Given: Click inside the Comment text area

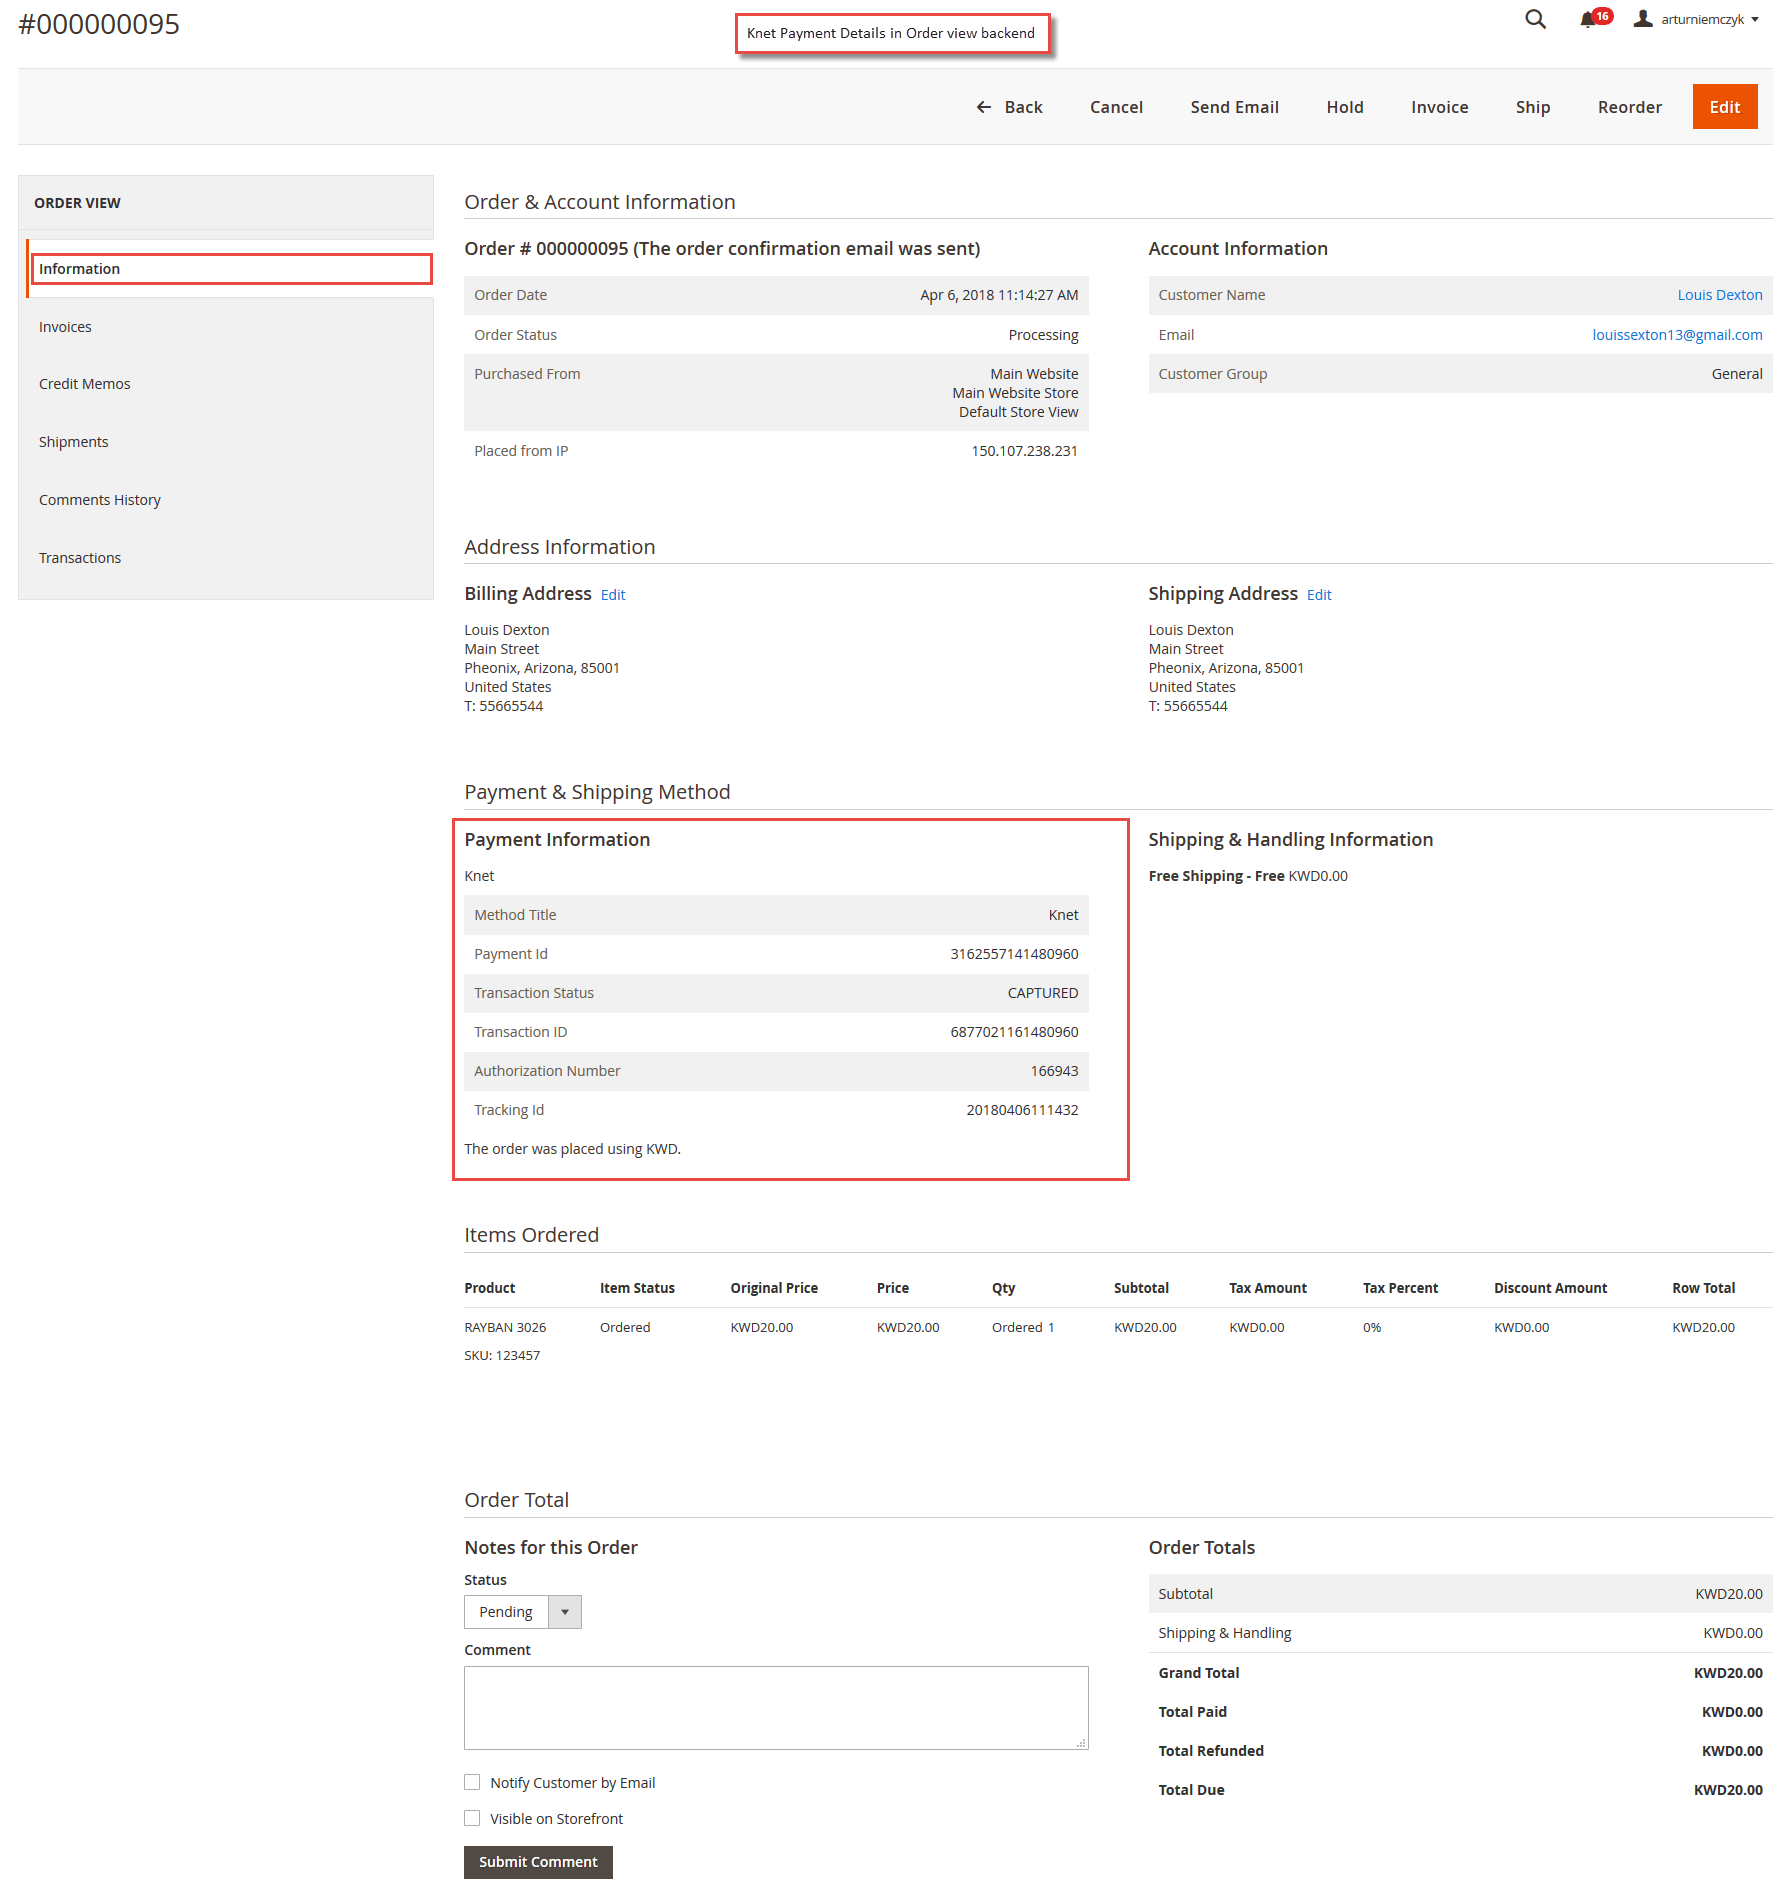Looking at the screenshot, I should click(775, 1707).
